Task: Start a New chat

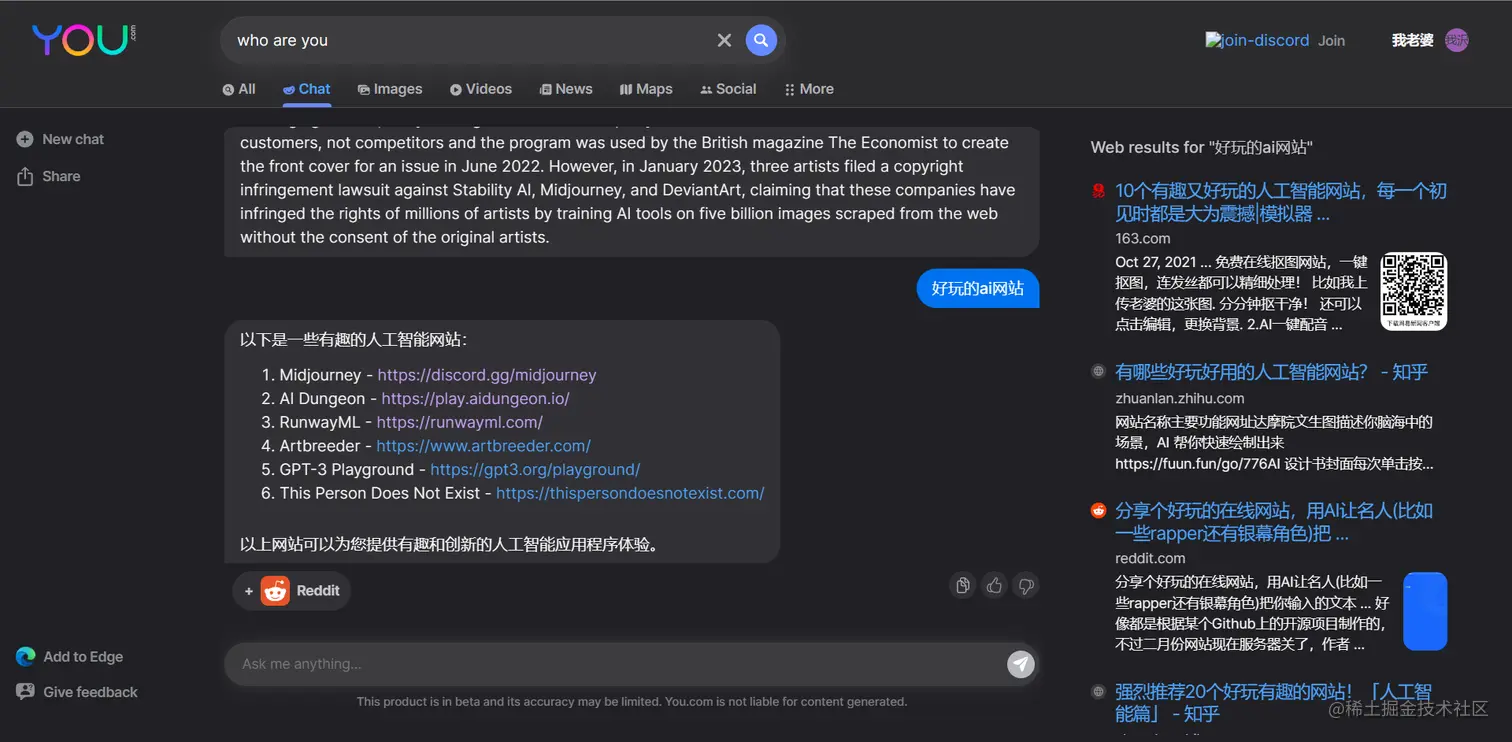Action: [60, 139]
